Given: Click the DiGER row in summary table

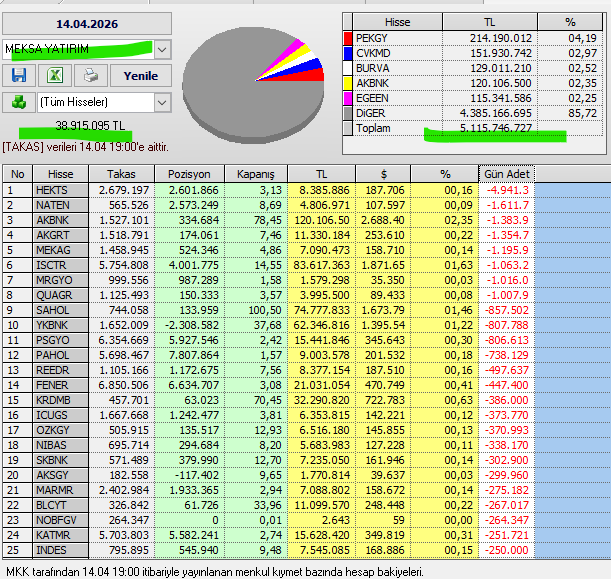Looking at the screenshot, I should click(x=473, y=113).
